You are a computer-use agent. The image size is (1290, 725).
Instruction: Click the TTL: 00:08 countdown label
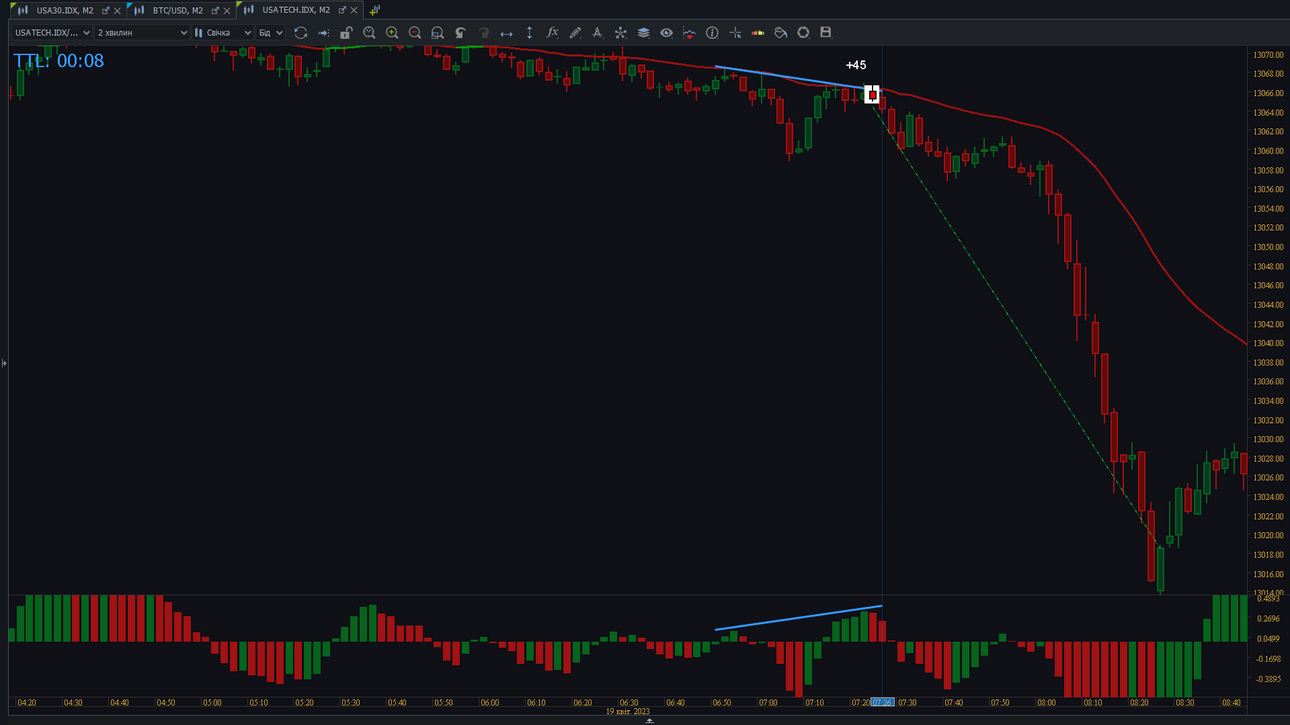[x=59, y=61]
